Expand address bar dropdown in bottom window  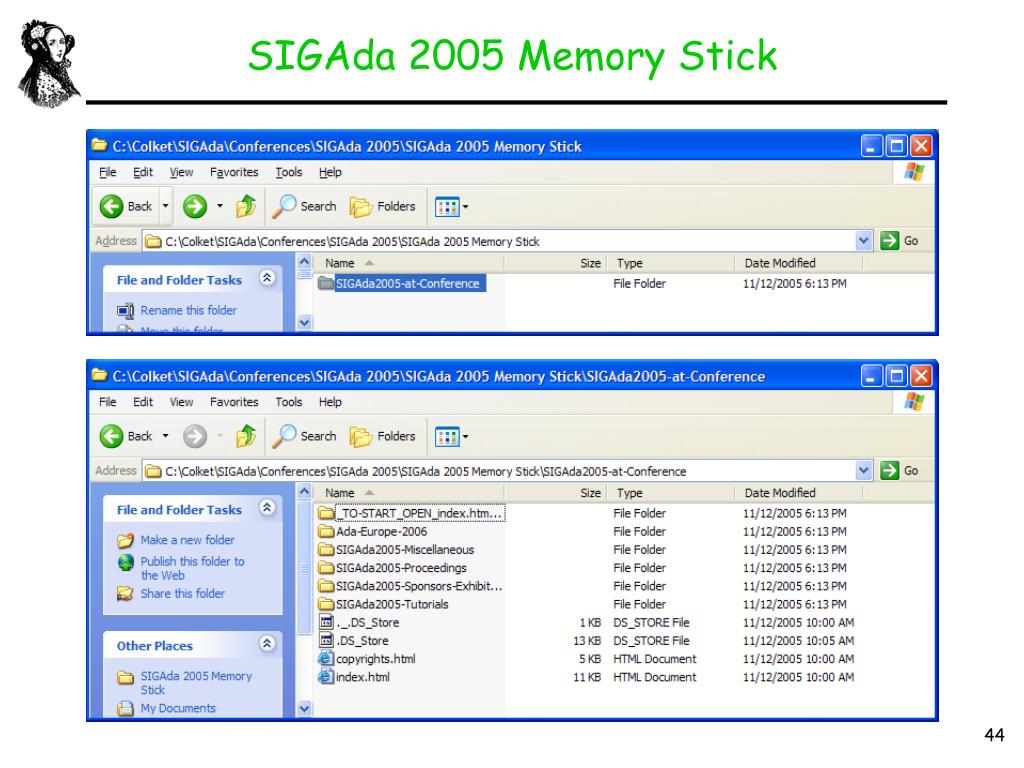863,471
